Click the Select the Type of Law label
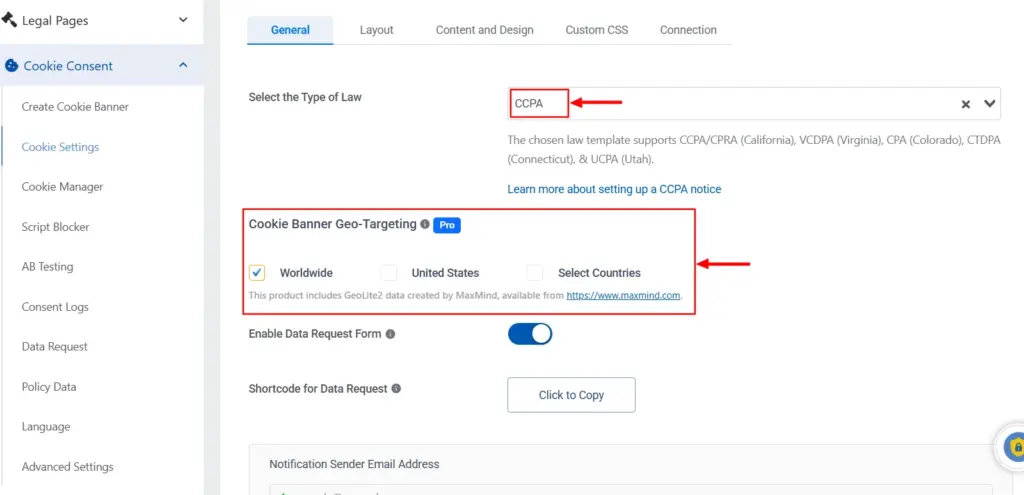1024x495 pixels. pos(305,97)
